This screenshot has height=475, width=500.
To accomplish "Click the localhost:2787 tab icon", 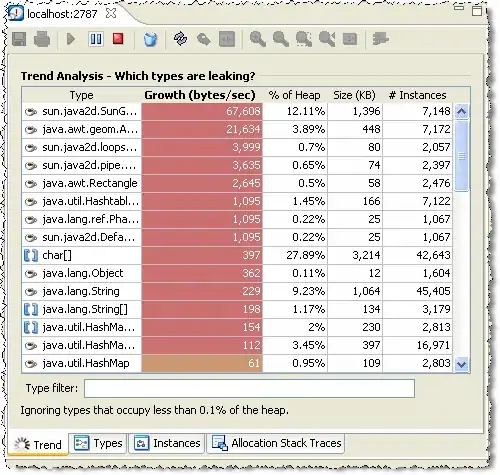I will pos(16,13).
